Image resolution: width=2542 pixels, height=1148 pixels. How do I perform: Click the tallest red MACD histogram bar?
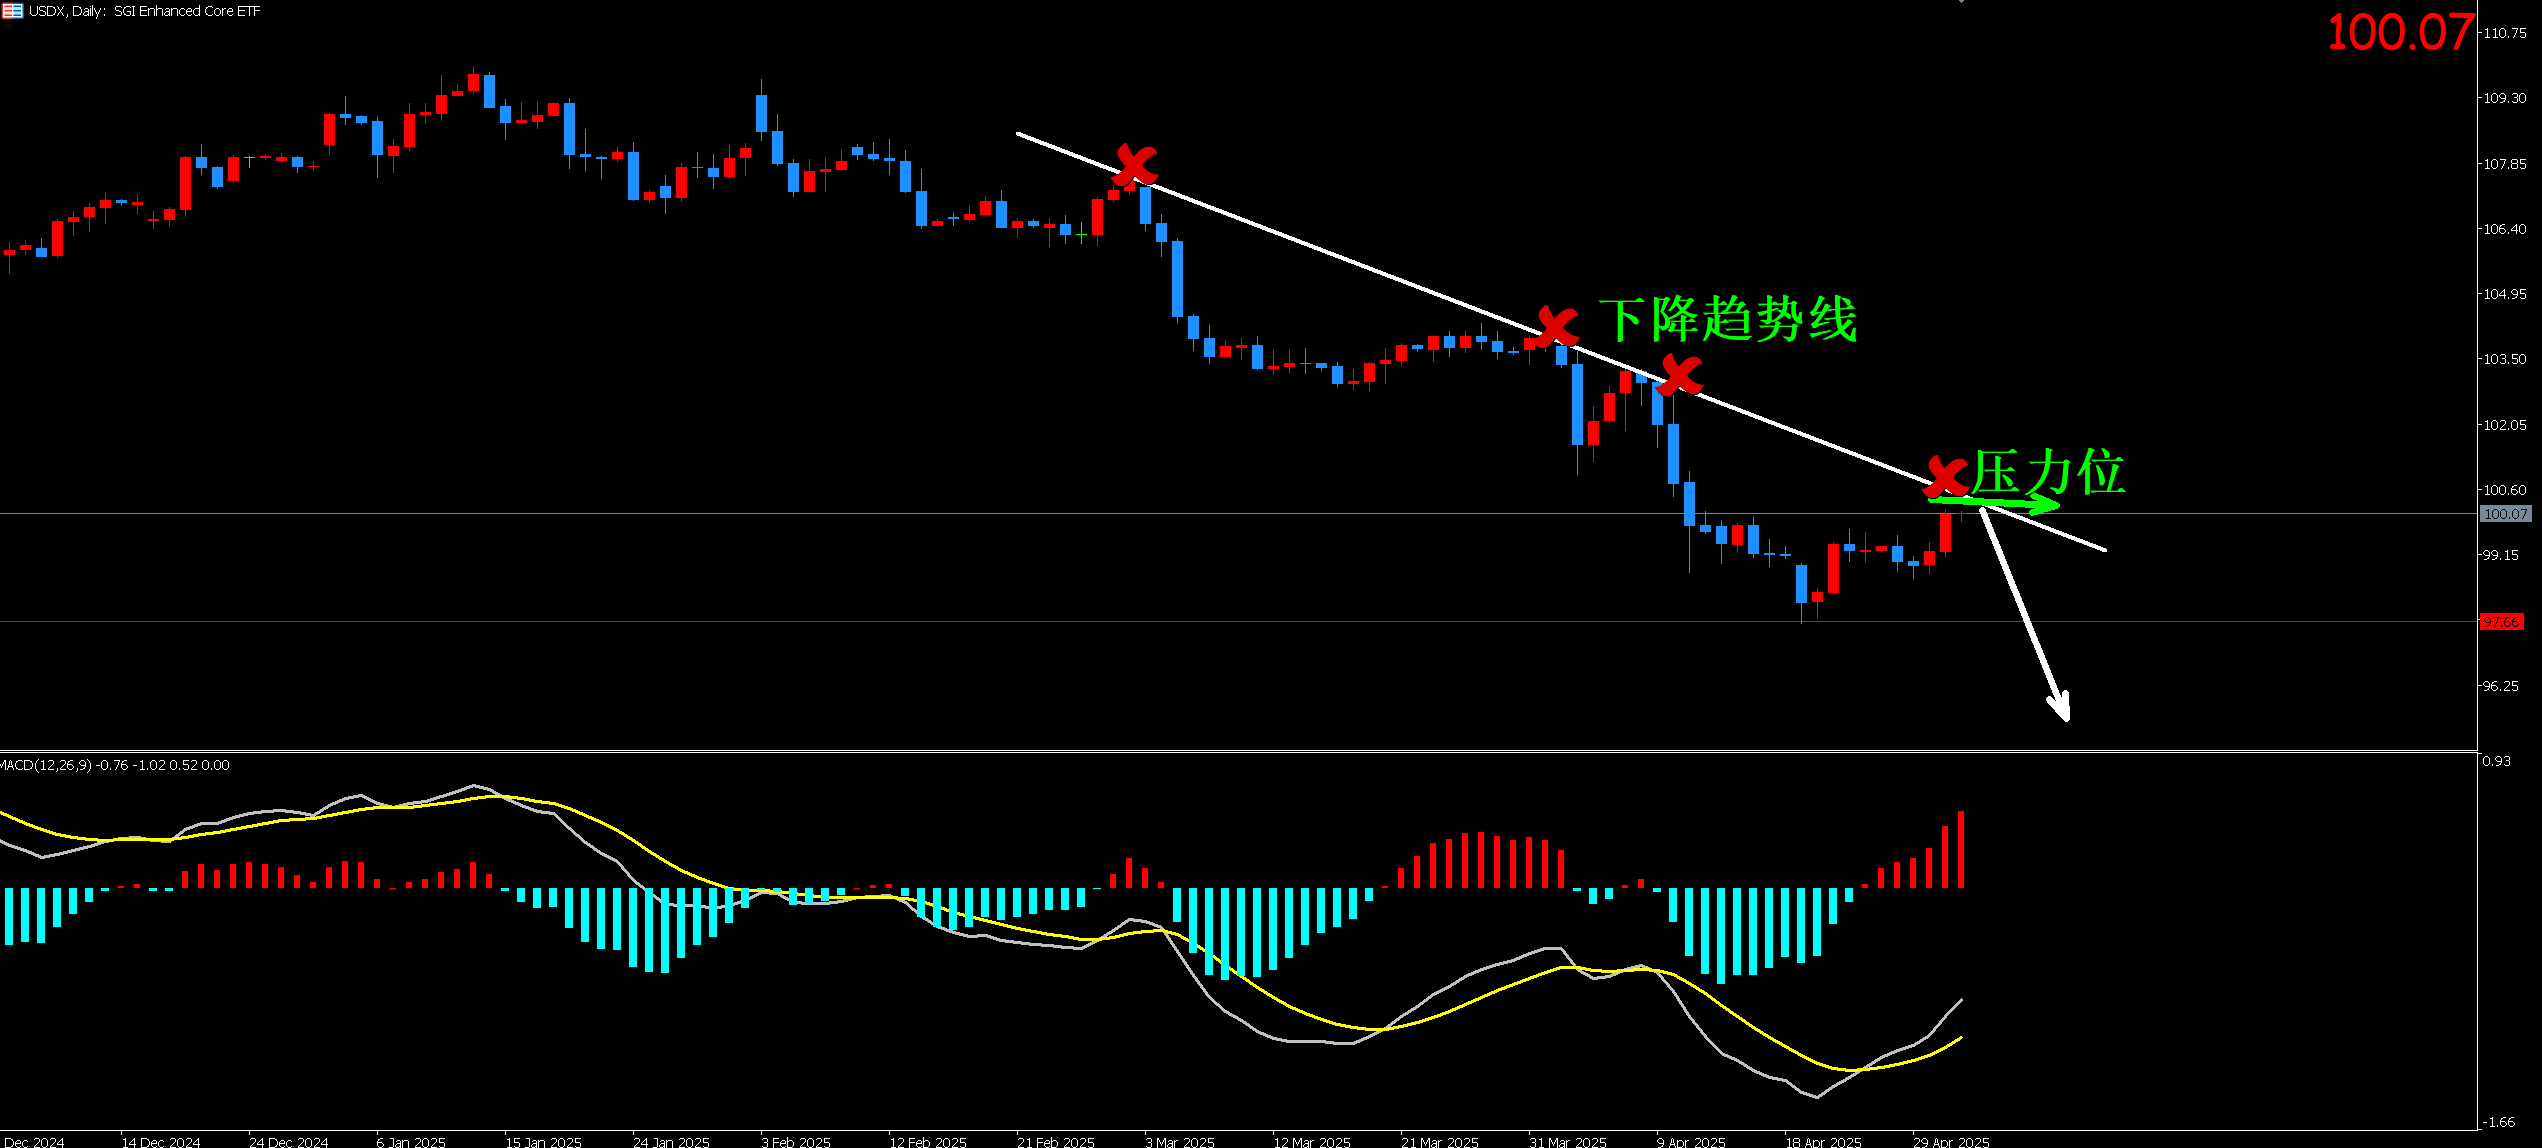1961,850
